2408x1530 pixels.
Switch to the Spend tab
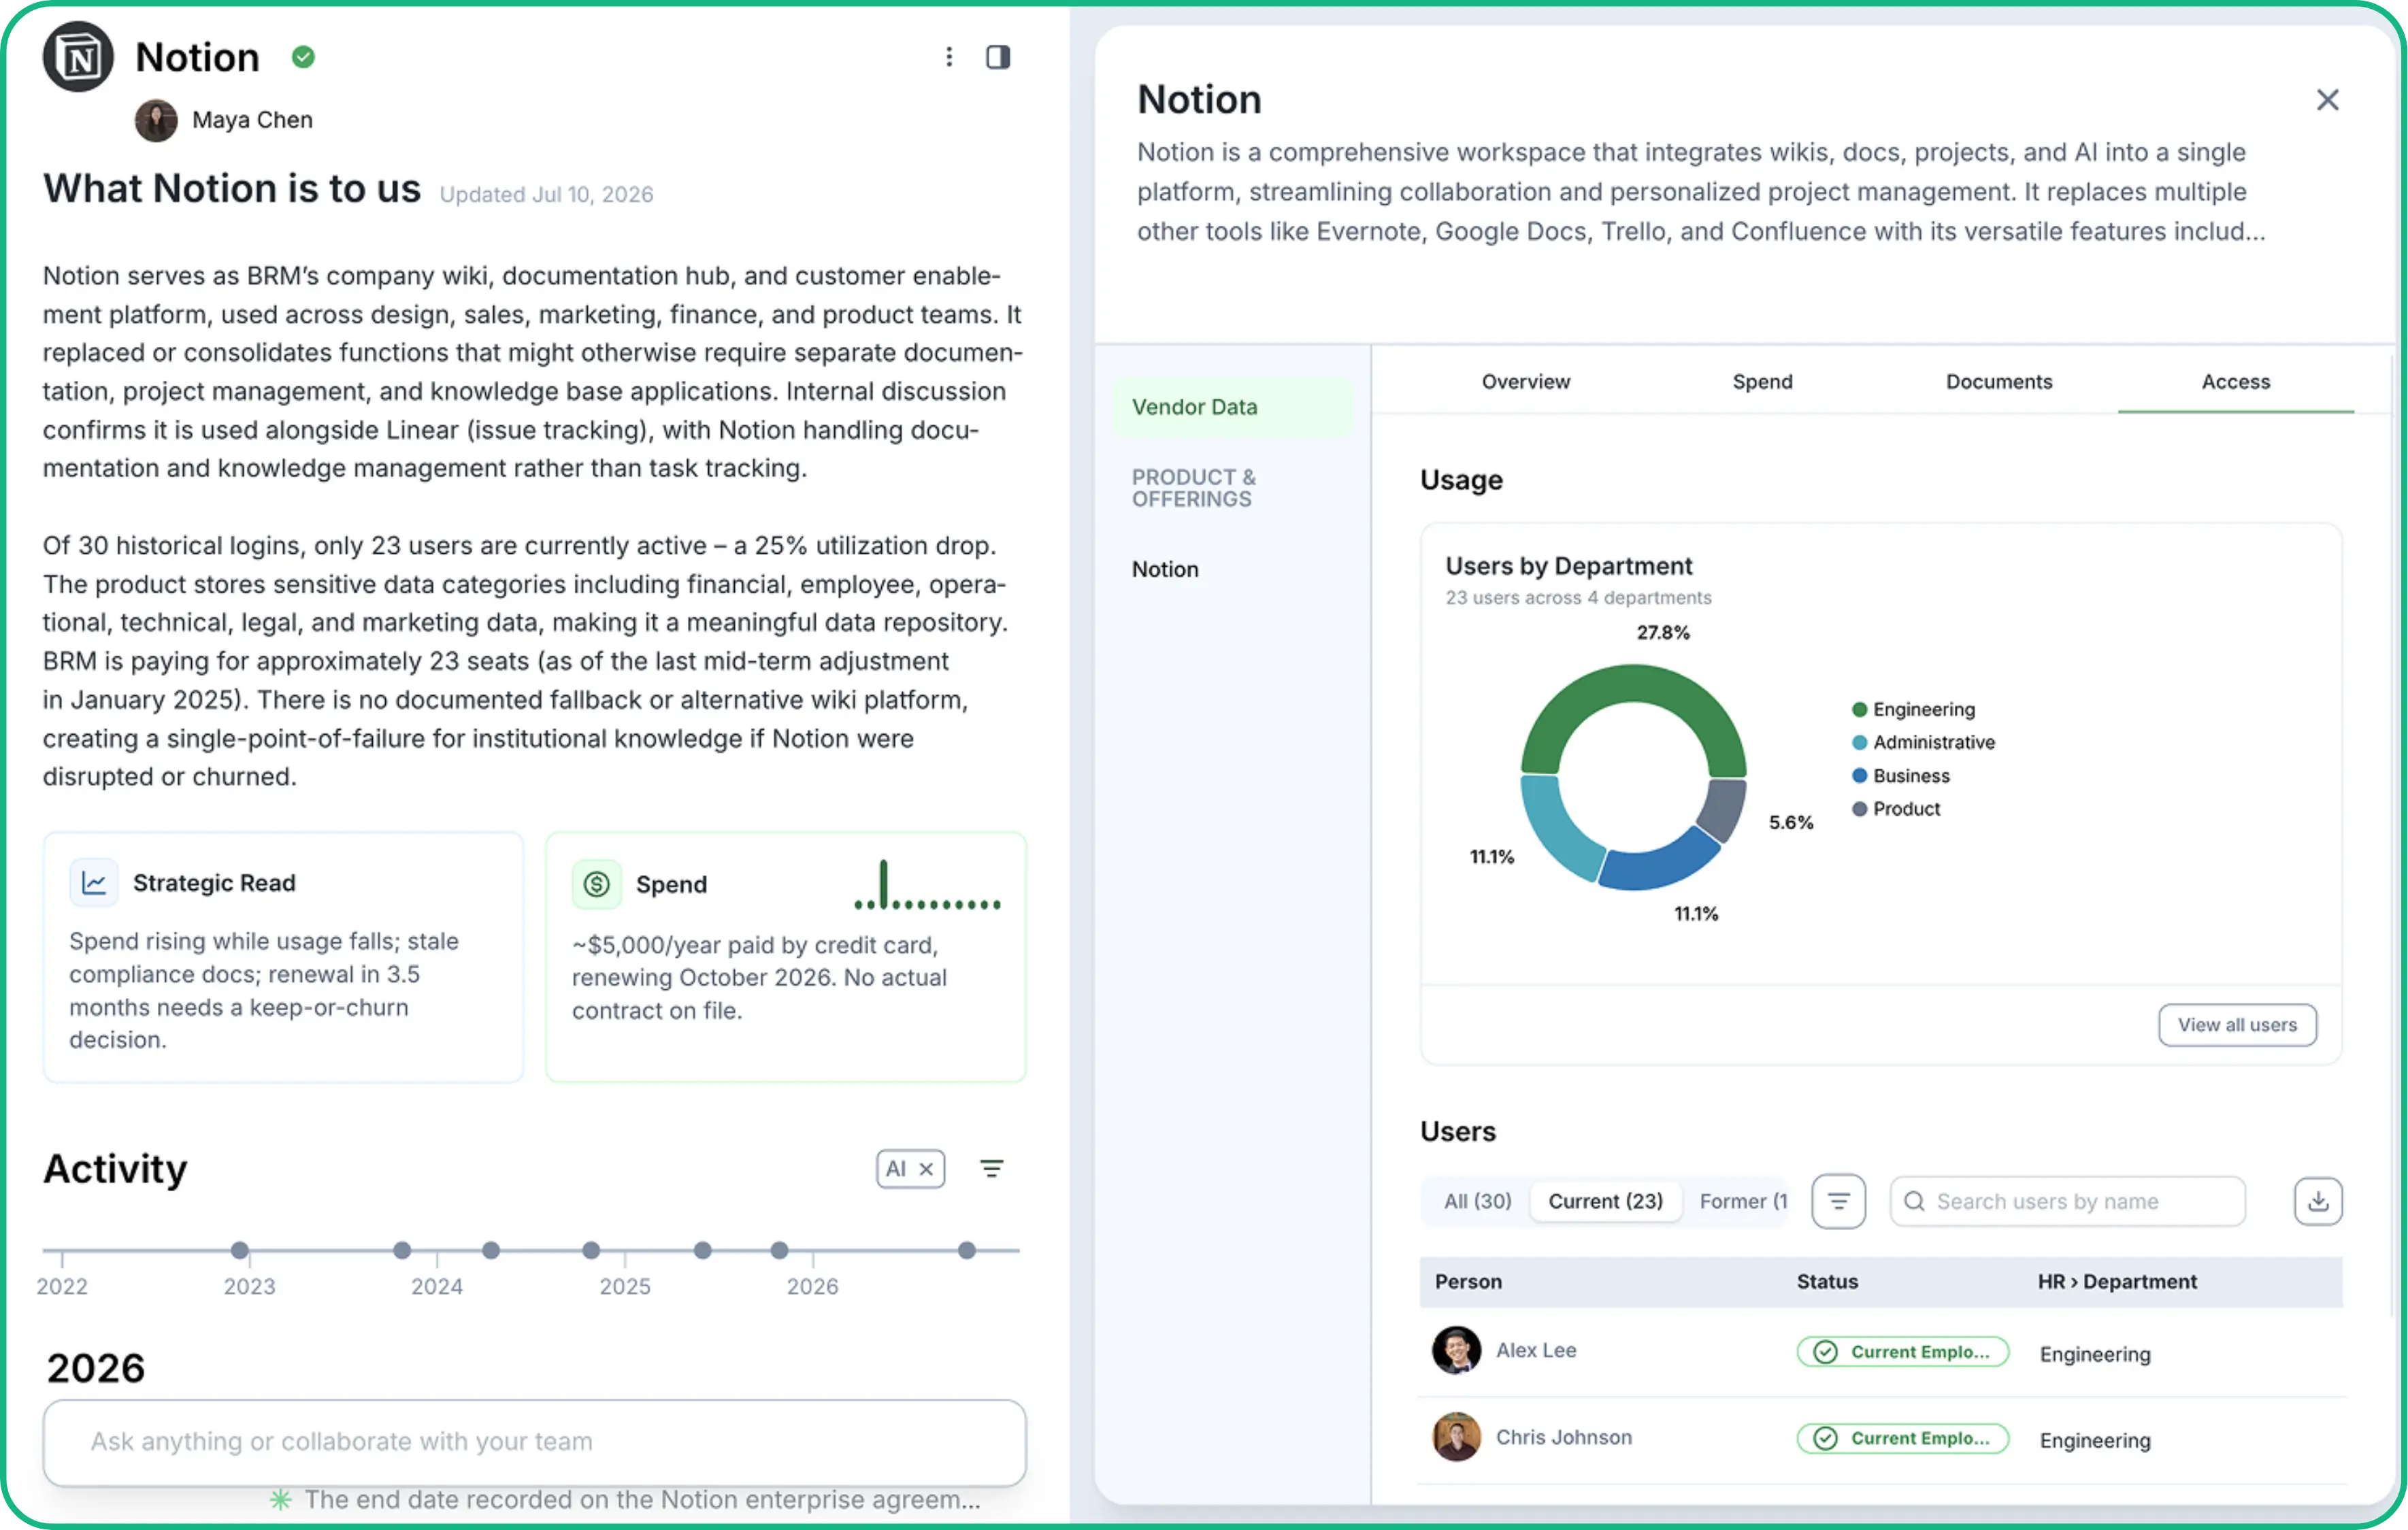click(x=1763, y=381)
